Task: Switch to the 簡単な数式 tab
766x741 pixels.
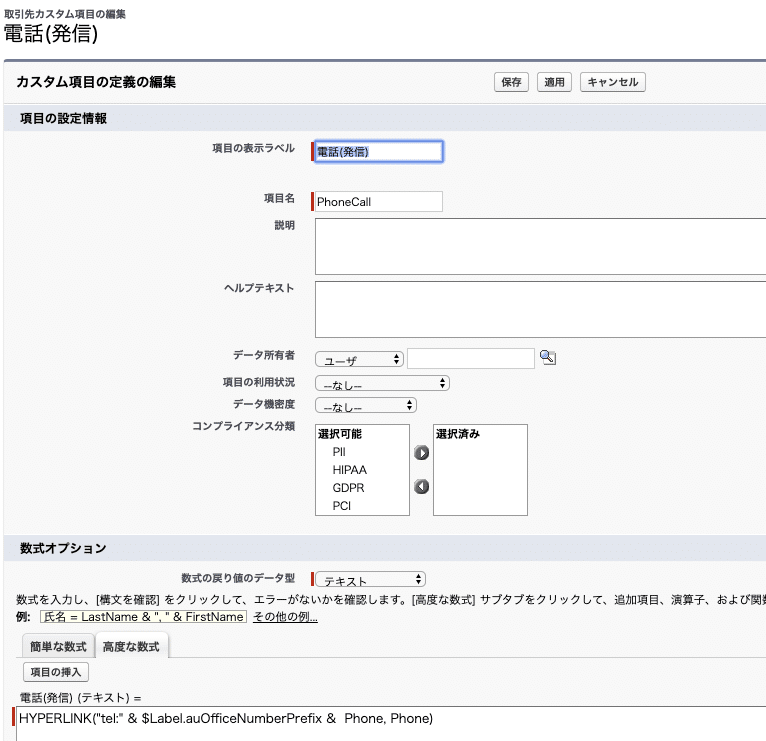Action: pos(58,647)
